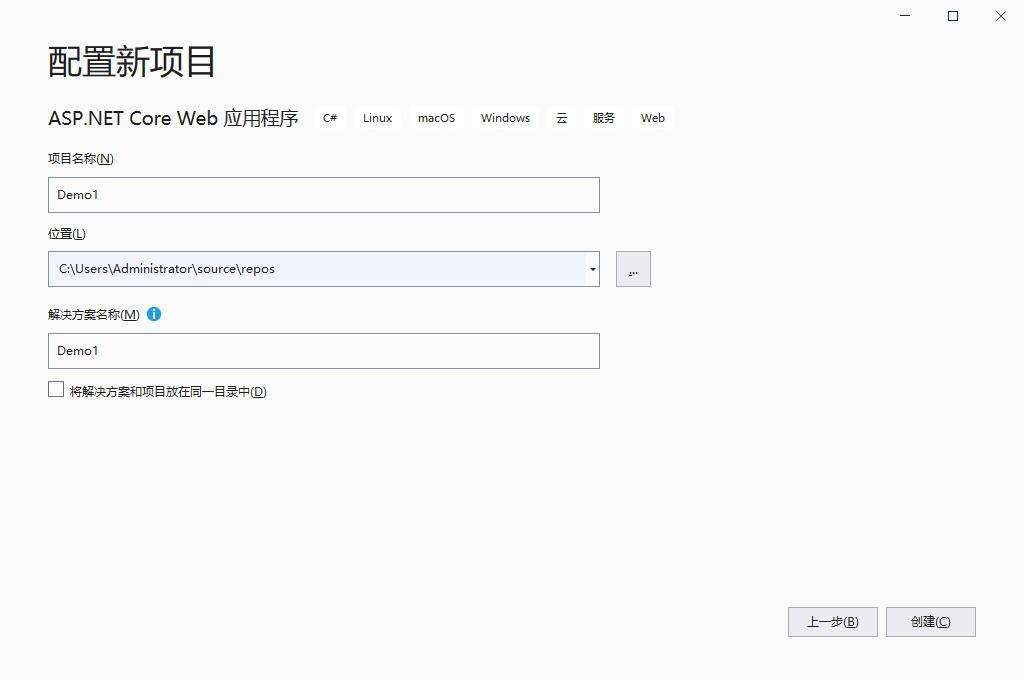This screenshot has width=1024, height=680.
Task: Click the 服务 tag
Action: (603, 118)
